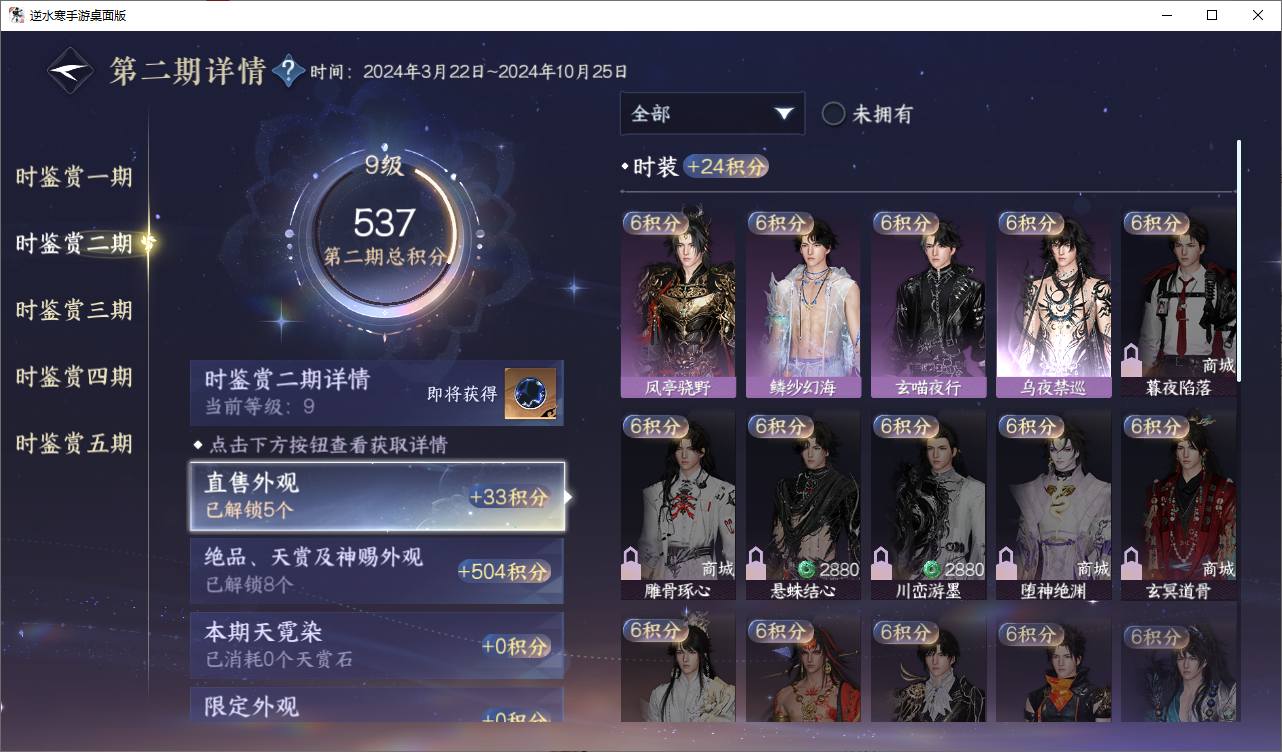
Task: Open the 全部 filter dropdown
Action: click(x=712, y=114)
